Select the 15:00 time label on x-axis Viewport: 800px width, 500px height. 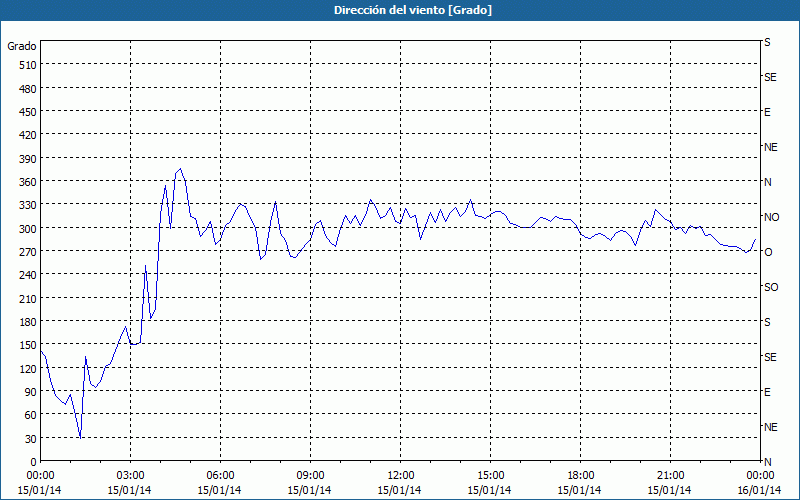click(x=490, y=476)
